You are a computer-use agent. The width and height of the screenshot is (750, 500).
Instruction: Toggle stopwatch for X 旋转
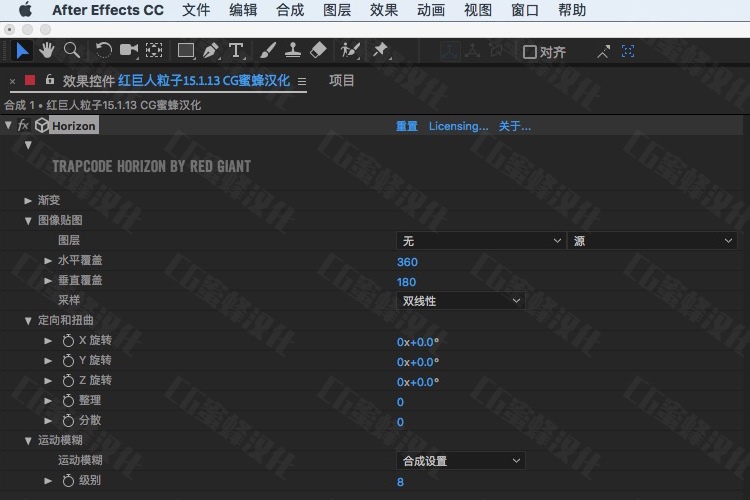click(68, 341)
